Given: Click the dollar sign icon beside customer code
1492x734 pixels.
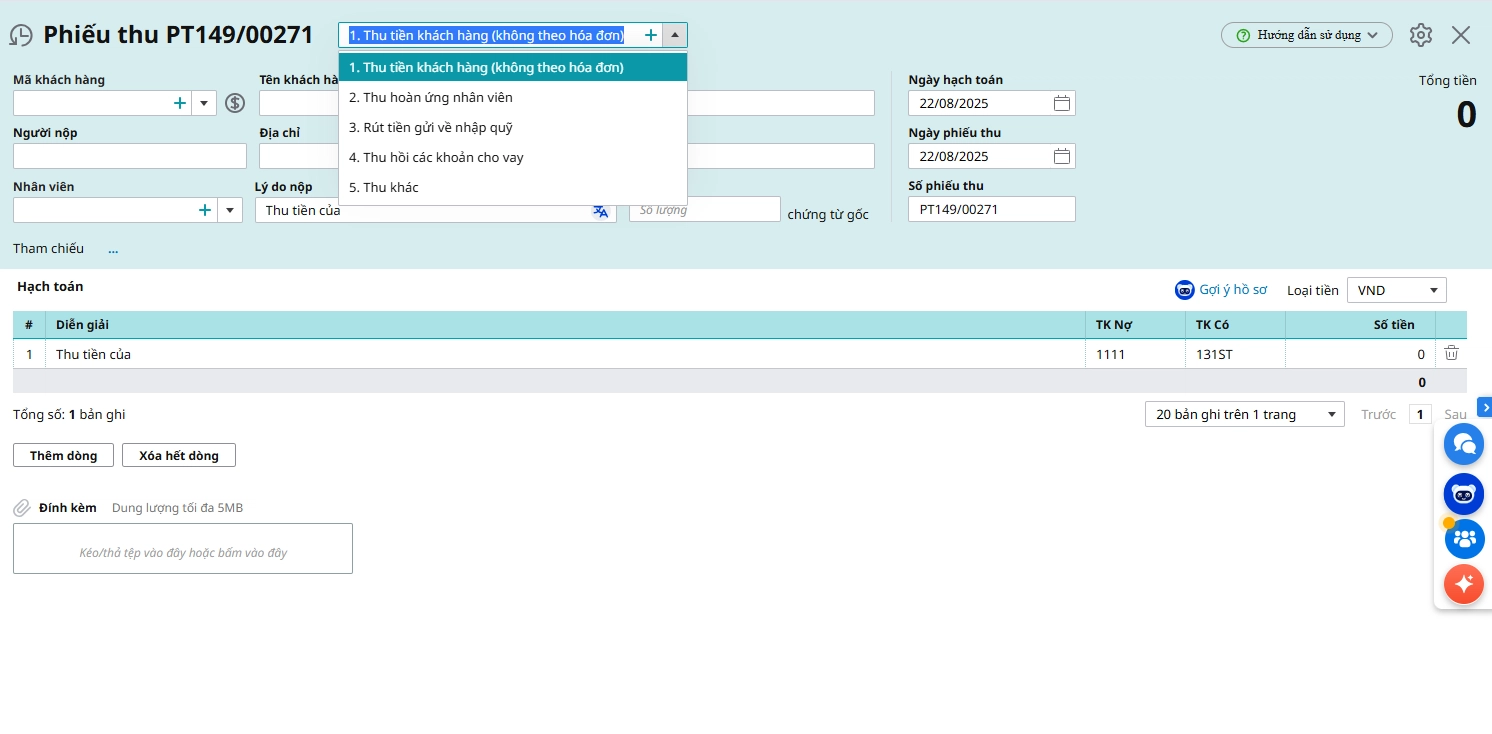Looking at the screenshot, I should click(235, 103).
